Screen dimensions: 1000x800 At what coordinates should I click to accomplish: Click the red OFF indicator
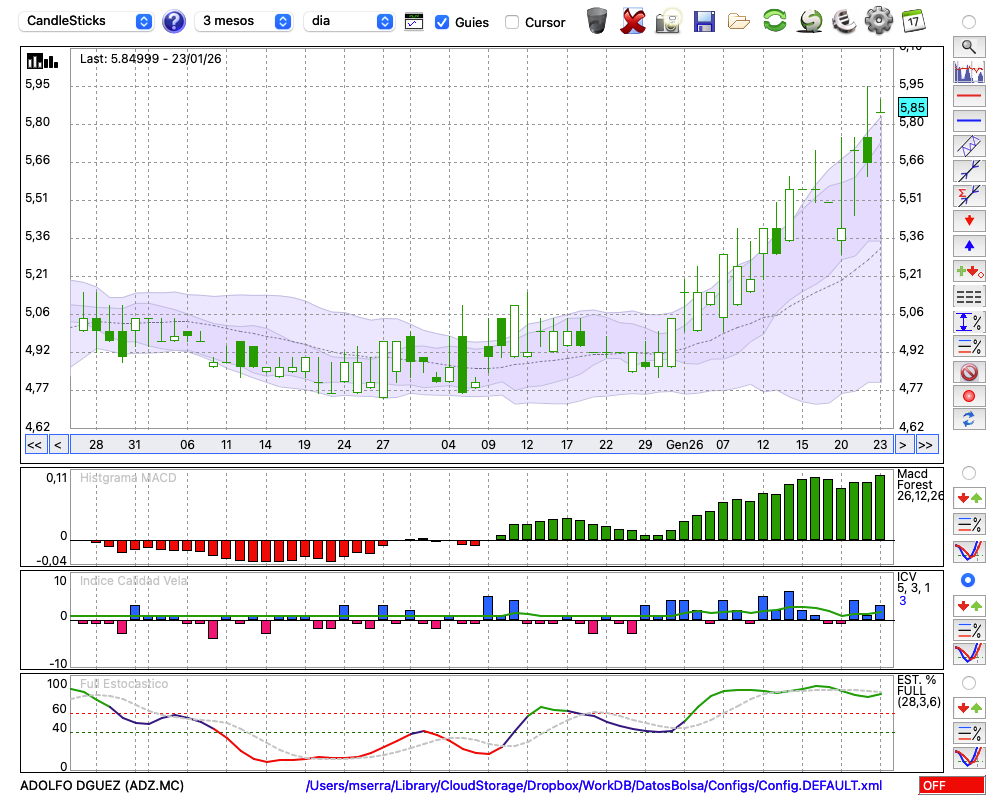(x=951, y=786)
